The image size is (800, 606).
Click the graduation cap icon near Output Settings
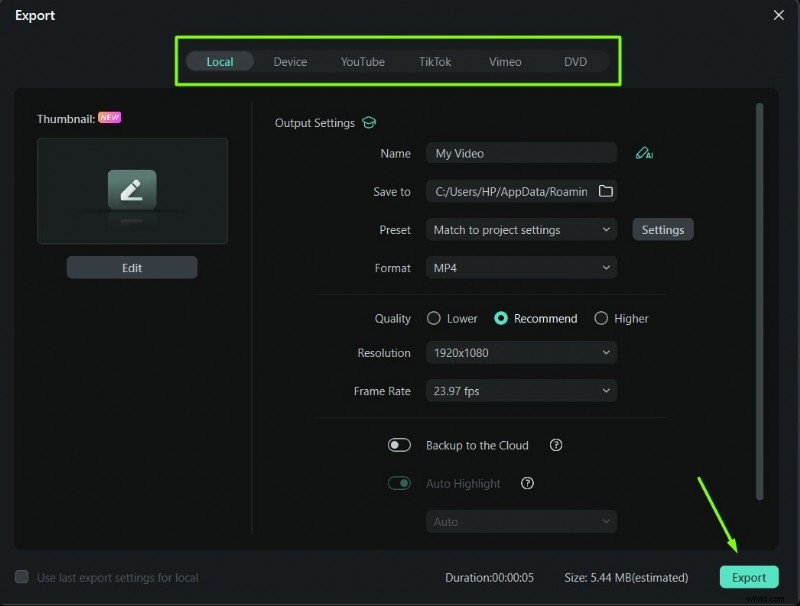tap(369, 122)
